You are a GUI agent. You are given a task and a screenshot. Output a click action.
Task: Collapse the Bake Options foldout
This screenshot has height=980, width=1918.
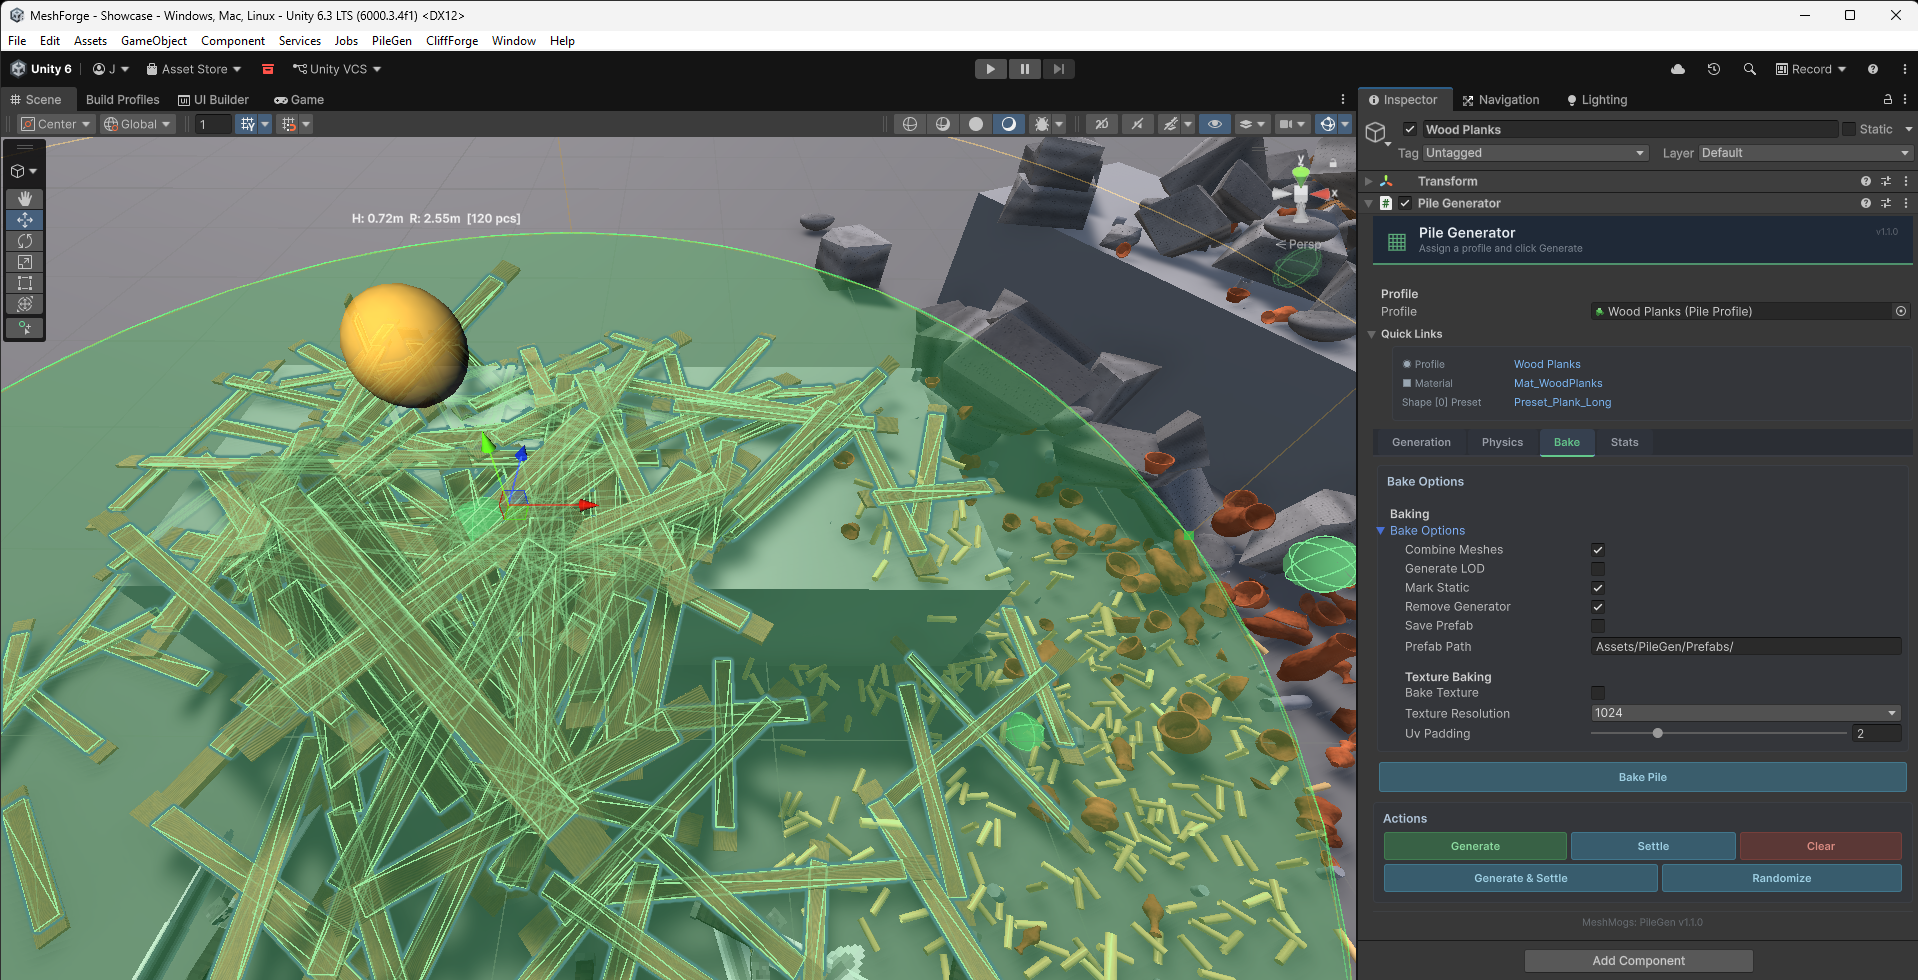click(x=1382, y=530)
